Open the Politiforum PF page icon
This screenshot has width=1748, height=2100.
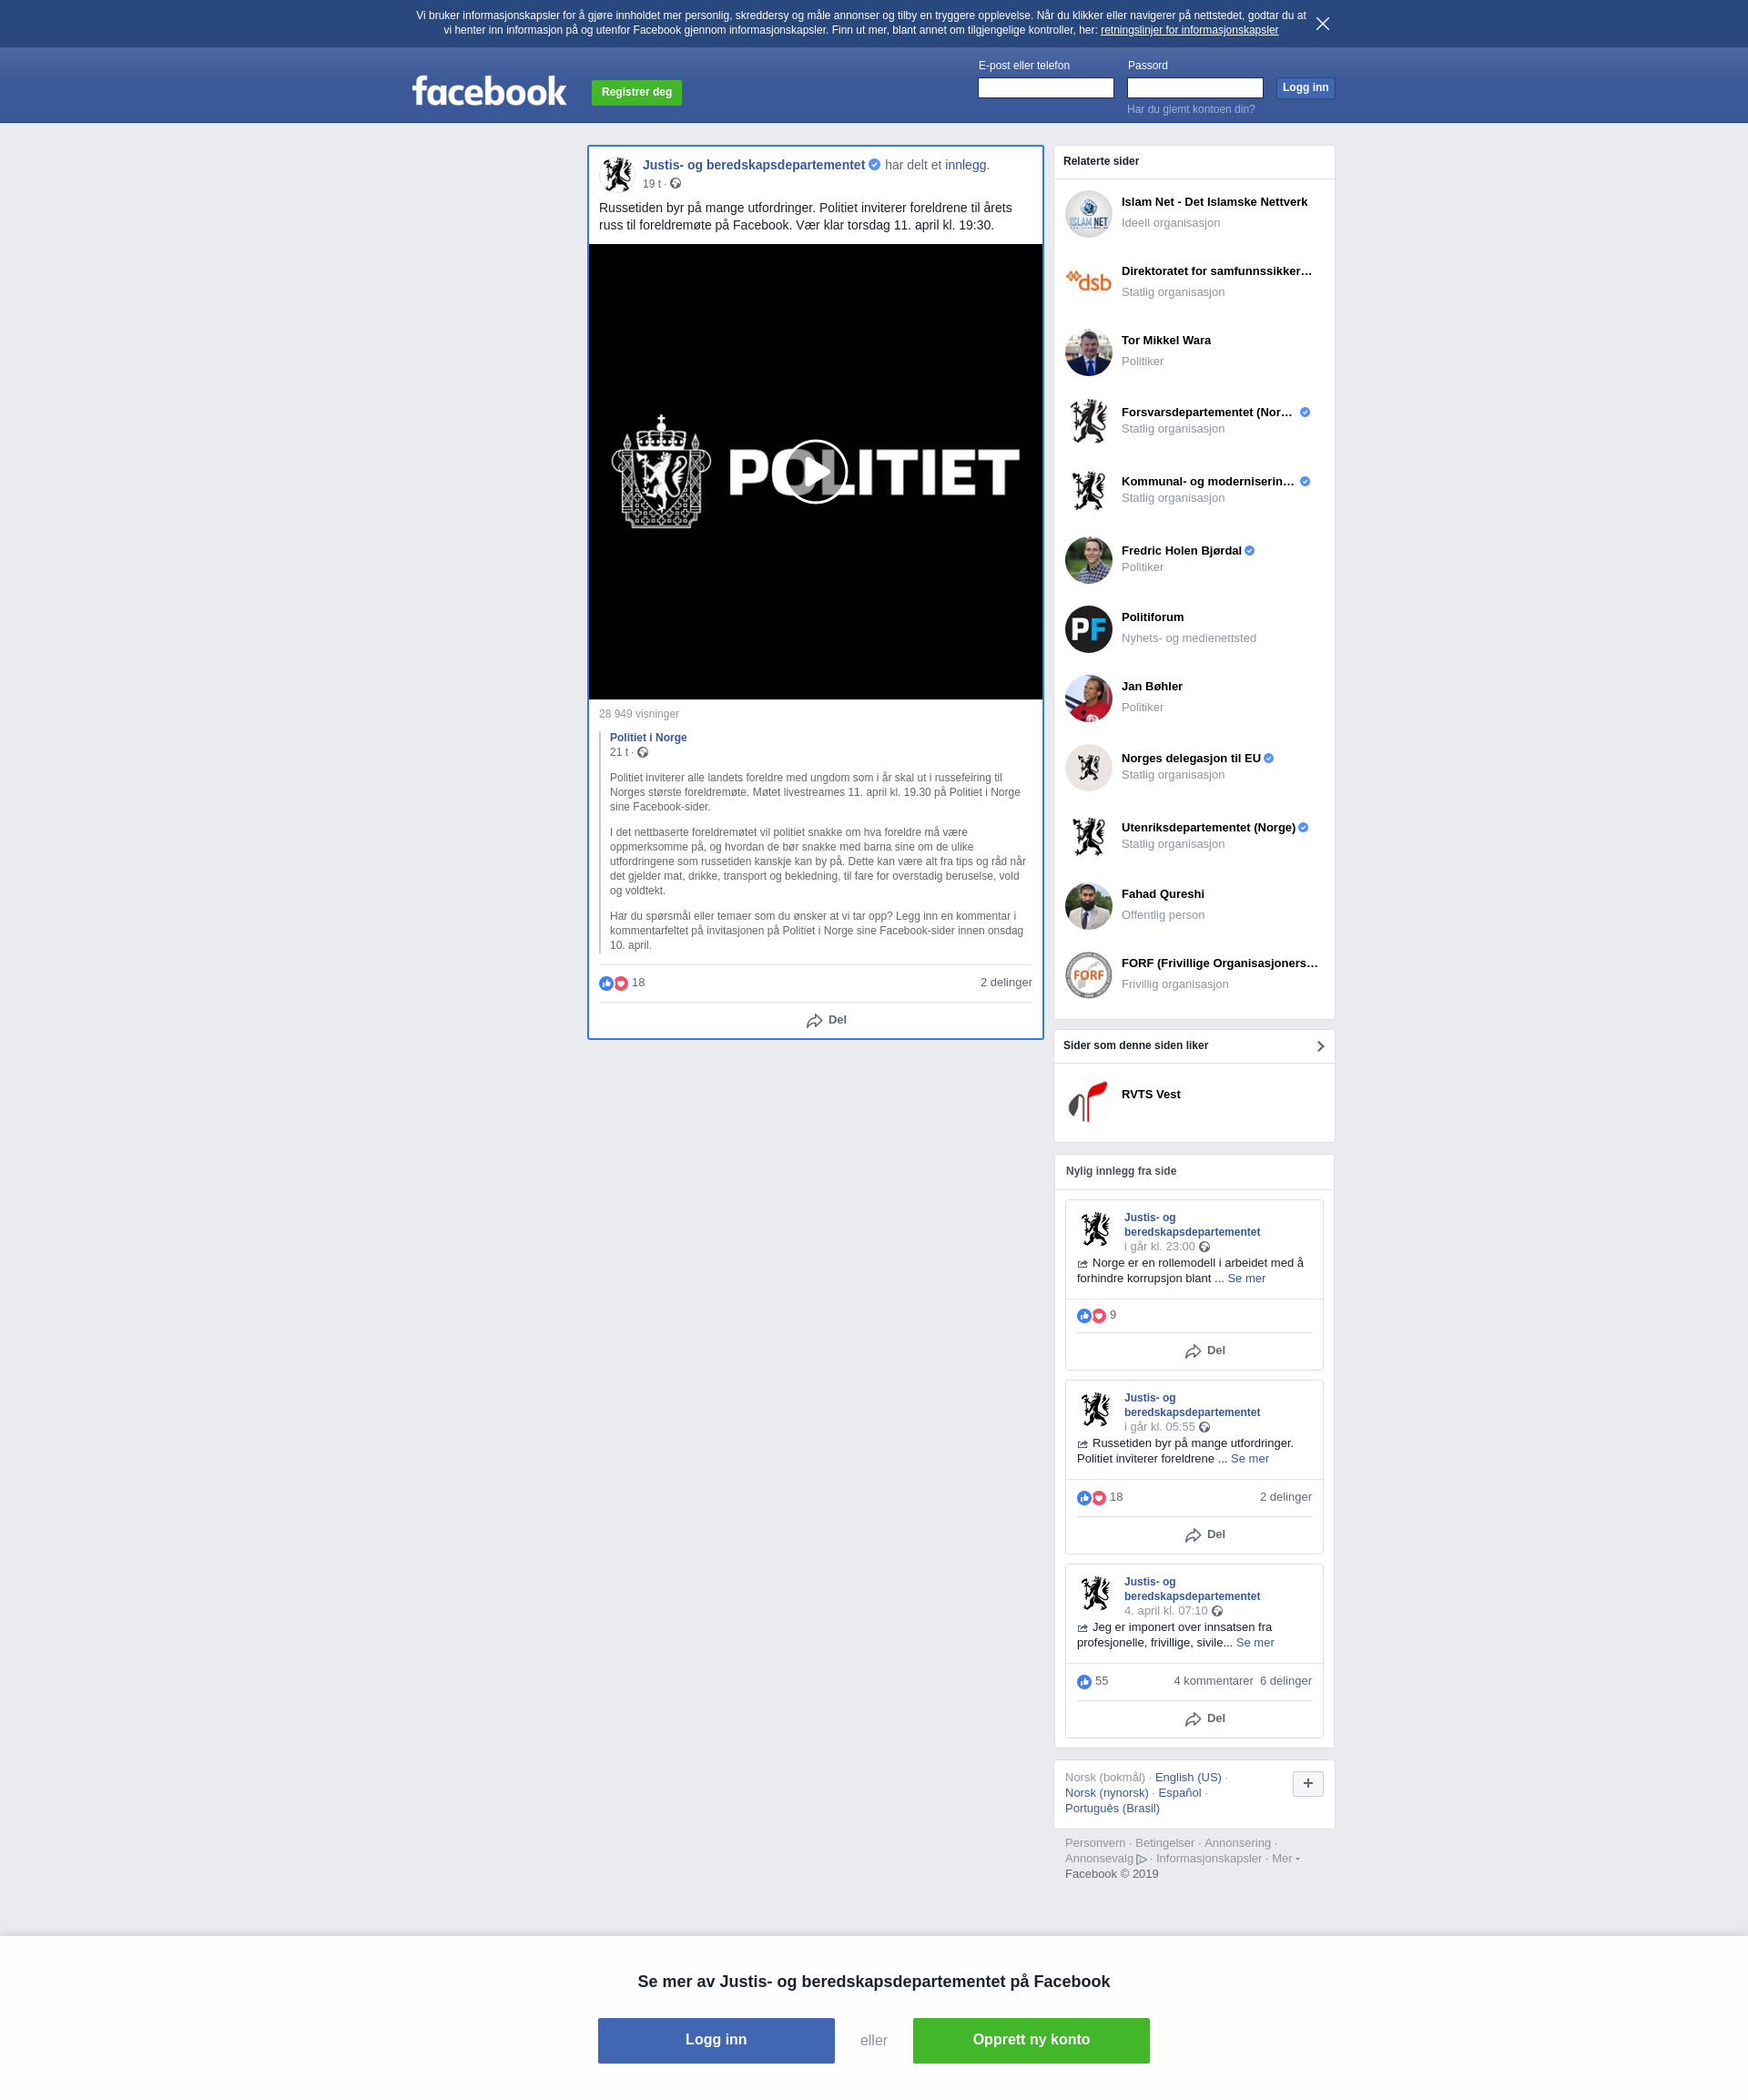click(x=1088, y=629)
